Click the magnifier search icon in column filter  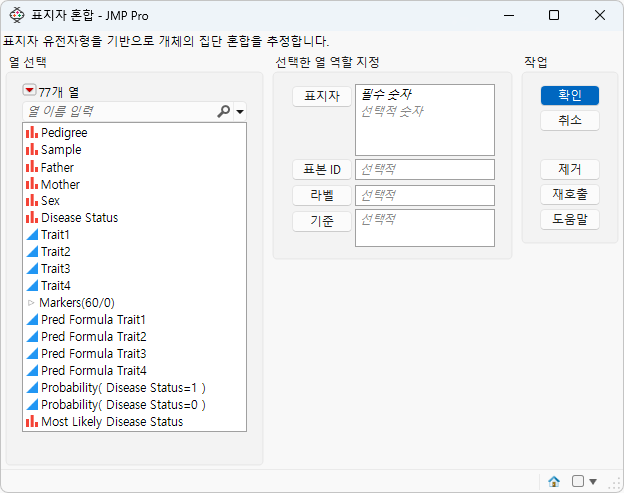(x=224, y=111)
